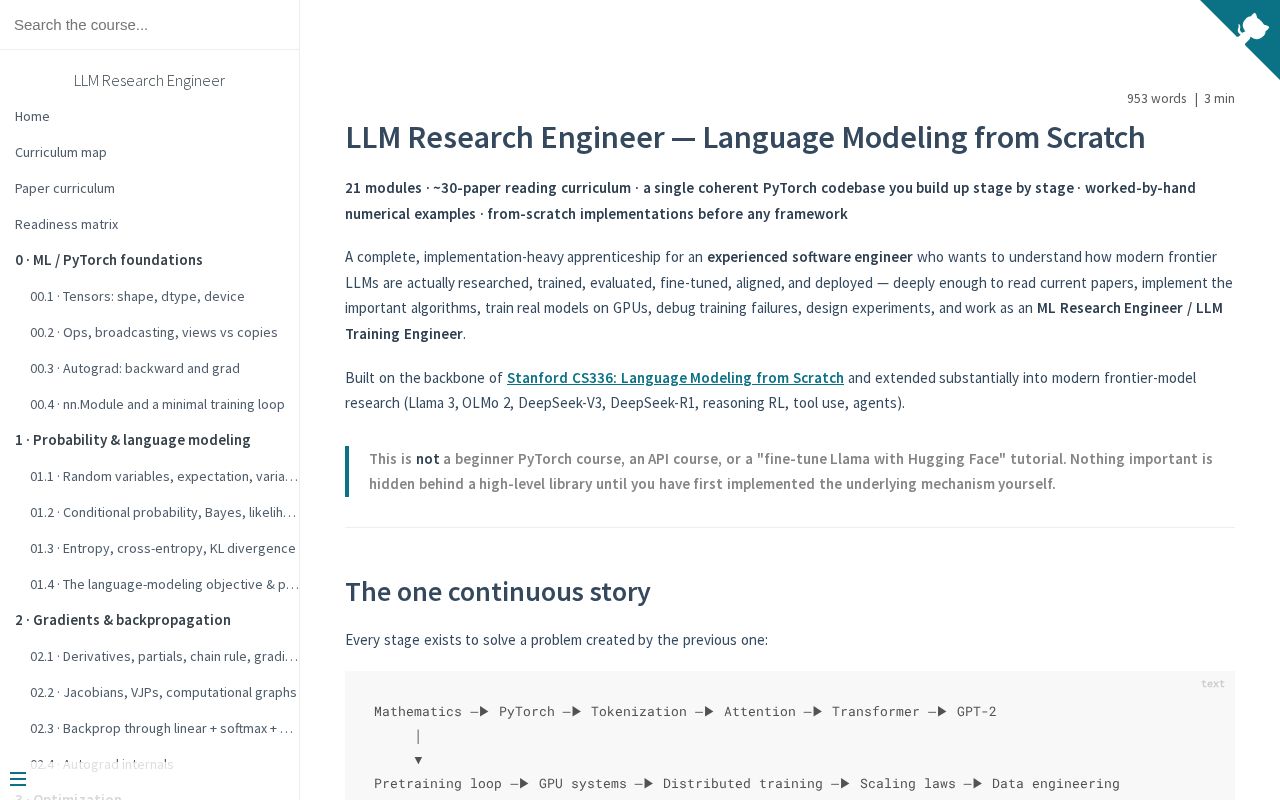Click the 'Tokenization' stage in the diagram
The height and width of the screenshot is (800, 1280).
click(639, 711)
